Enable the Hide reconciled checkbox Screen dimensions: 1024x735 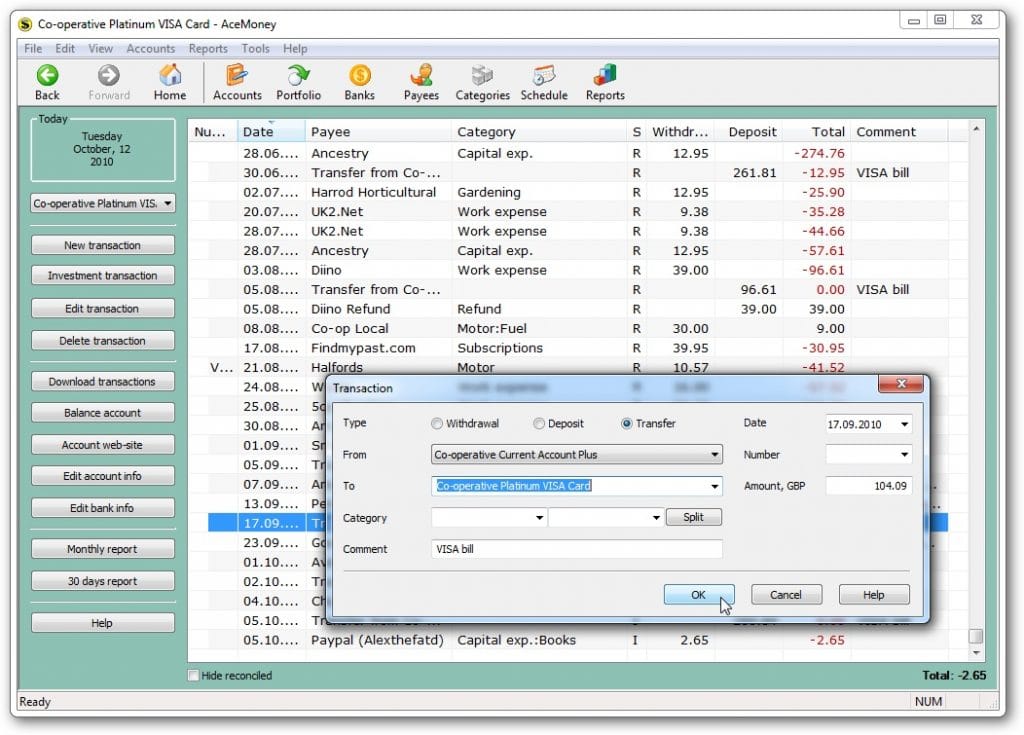(x=193, y=675)
